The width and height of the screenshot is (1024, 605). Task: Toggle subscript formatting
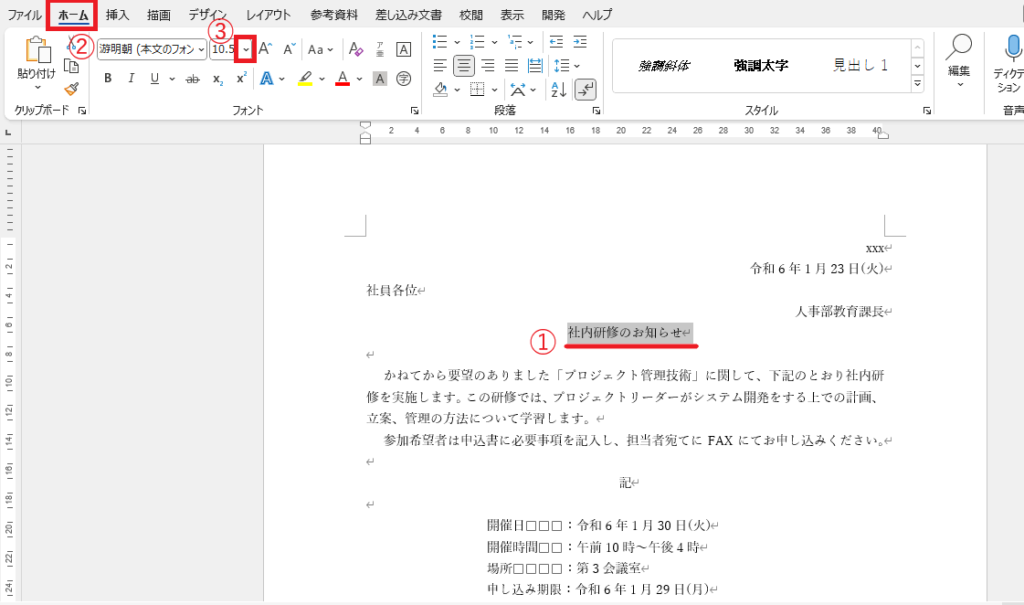(217, 79)
